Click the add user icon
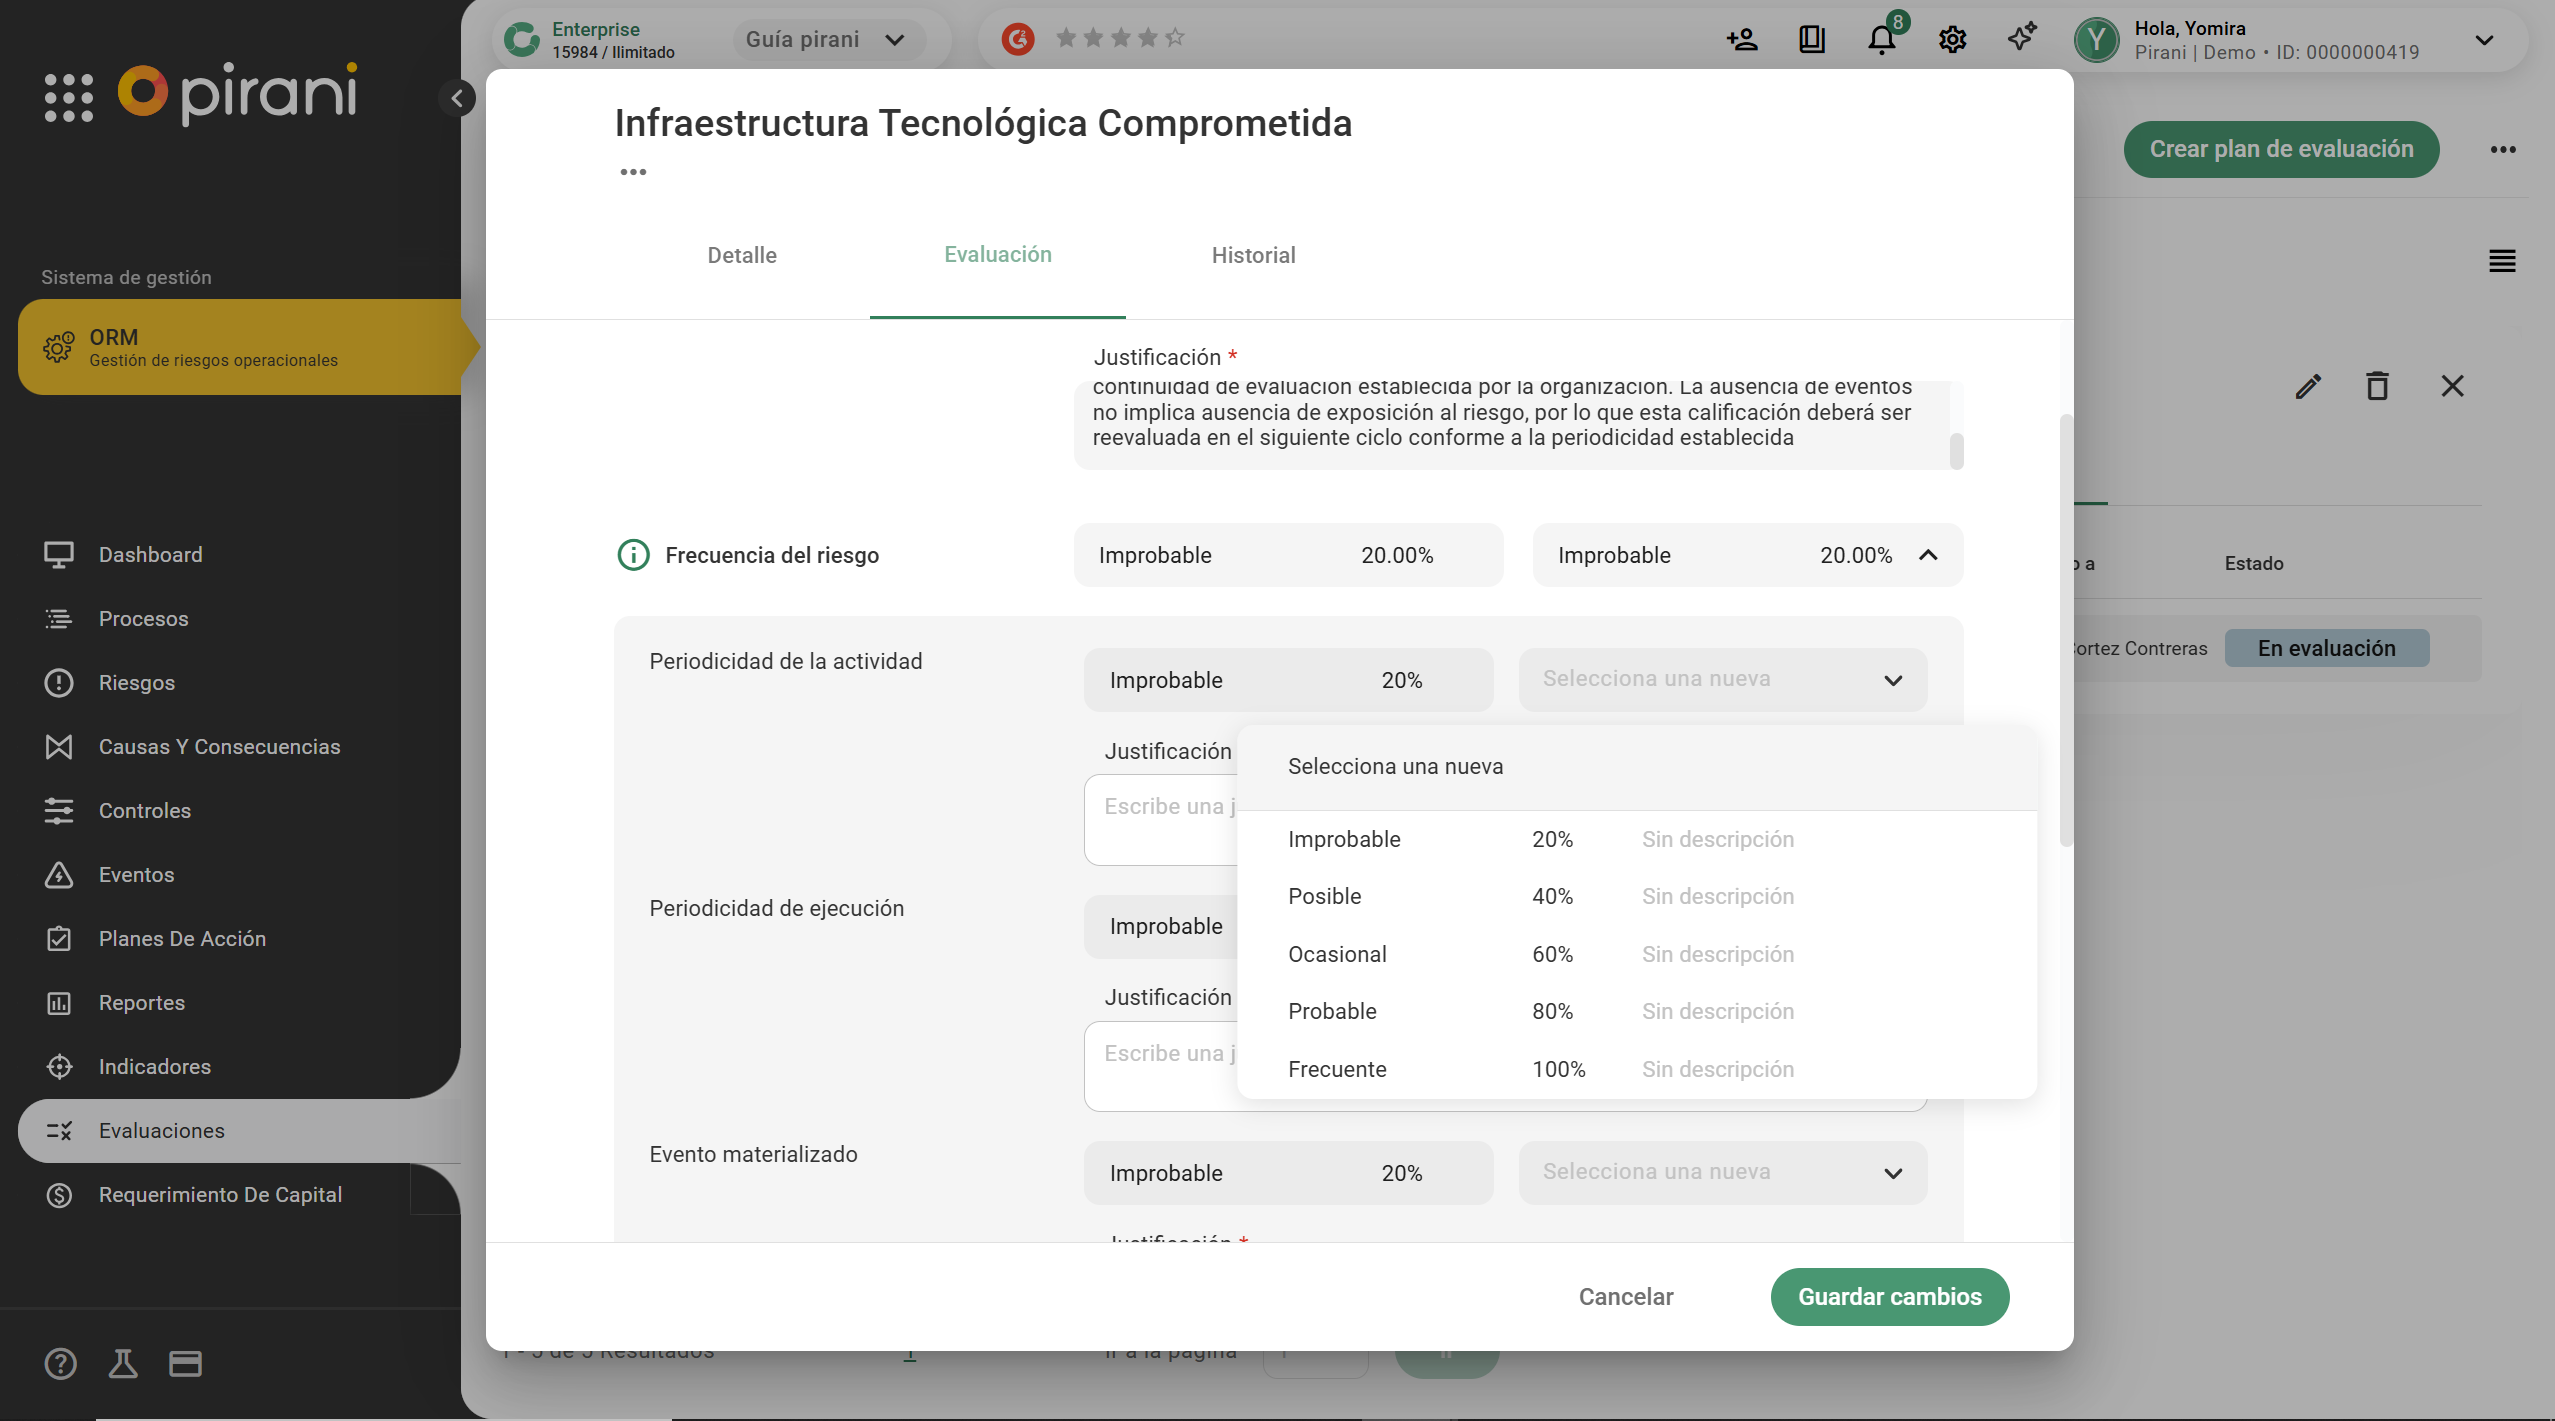2555x1421 pixels. coord(1742,40)
